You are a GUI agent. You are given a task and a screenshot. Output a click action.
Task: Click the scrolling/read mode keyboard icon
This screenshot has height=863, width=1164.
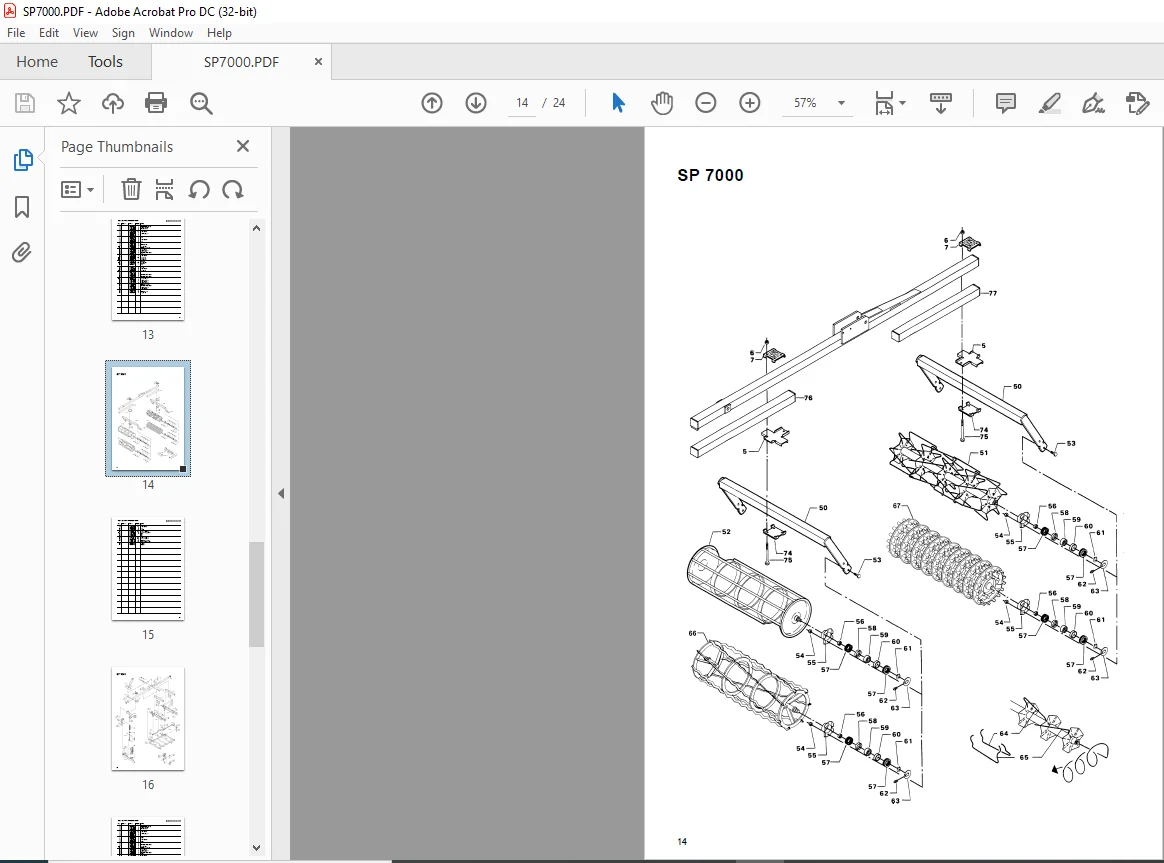[941, 103]
